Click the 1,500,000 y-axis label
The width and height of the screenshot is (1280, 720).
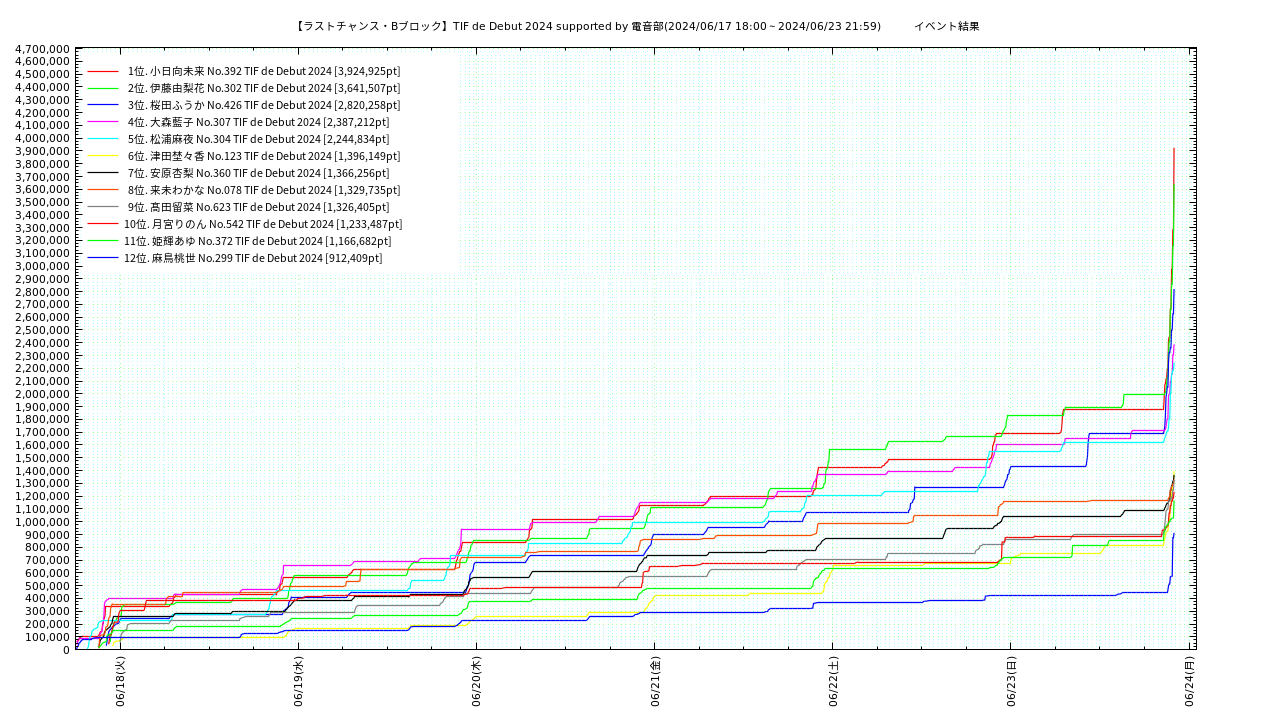tap(42, 459)
